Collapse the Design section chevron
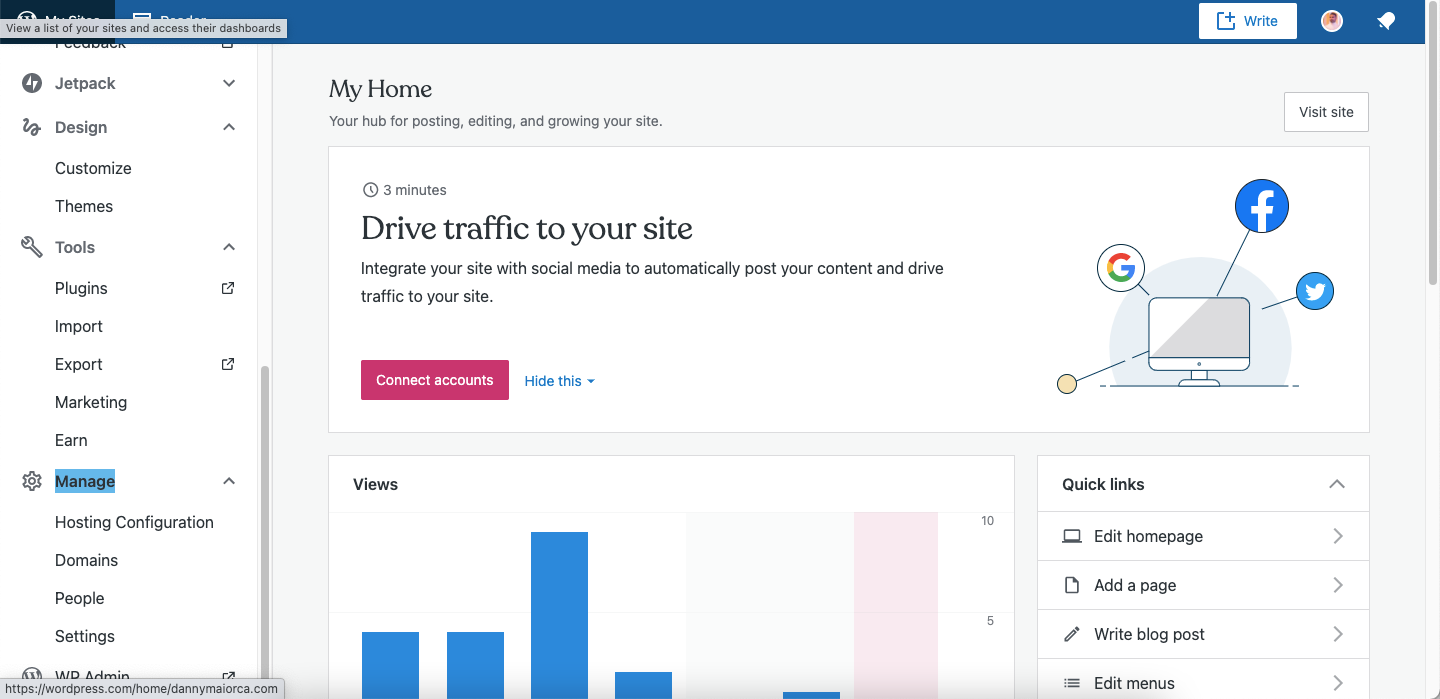 tap(229, 128)
